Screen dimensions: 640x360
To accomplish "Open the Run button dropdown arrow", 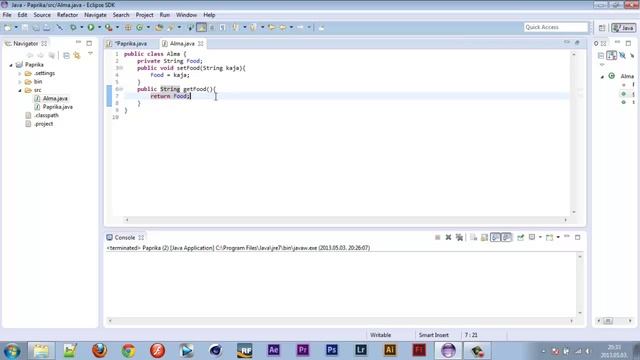I will pyautogui.click(x=99, y=27).
